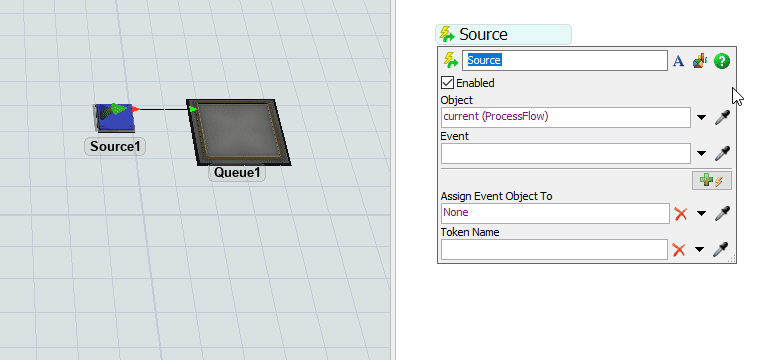This screenshot has height=360, width=780.
Task: Click the empty Event input field
Action: pos(566,153)
